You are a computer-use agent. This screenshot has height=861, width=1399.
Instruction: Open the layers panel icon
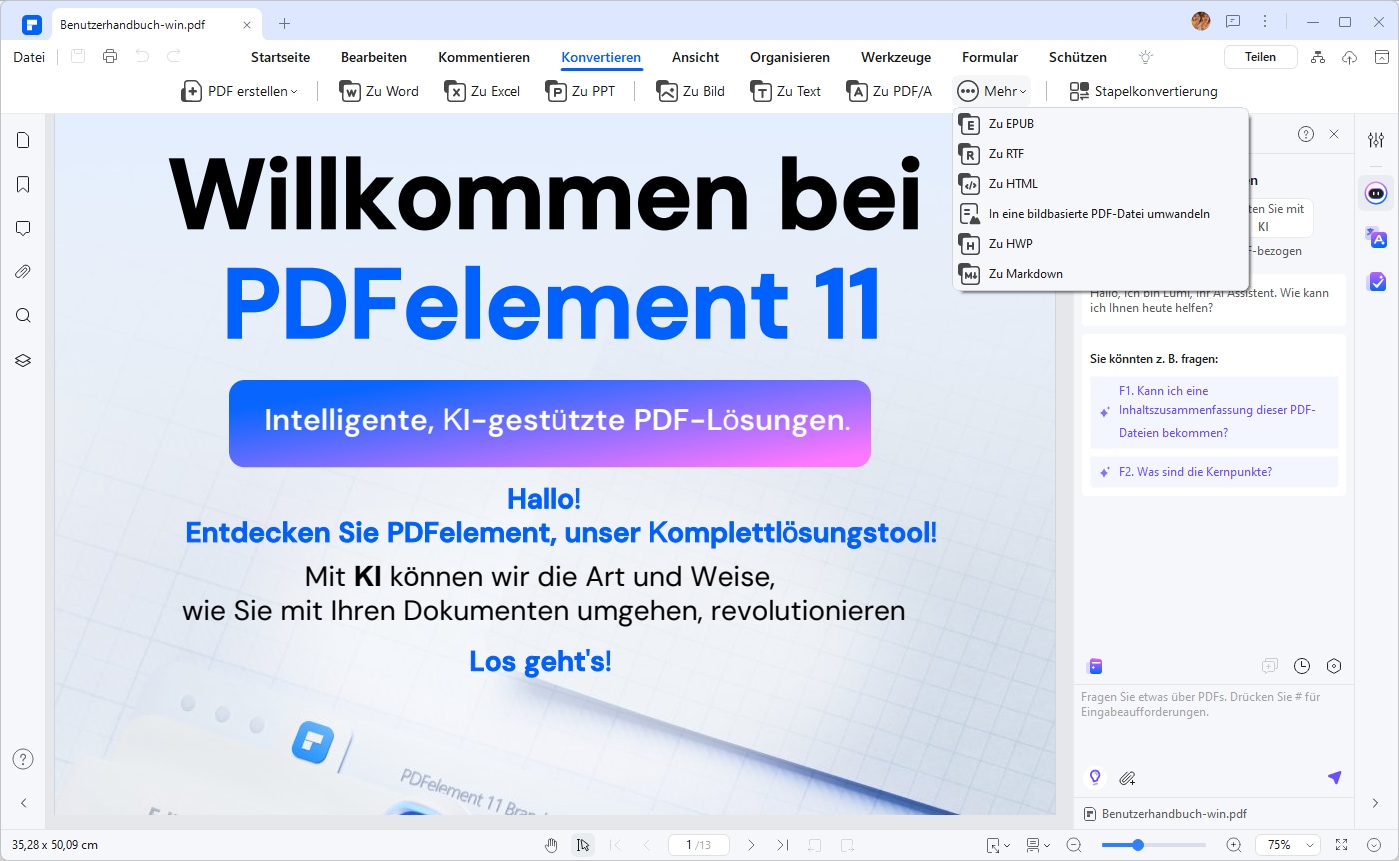pyautogui.click(x=23, y=360)
